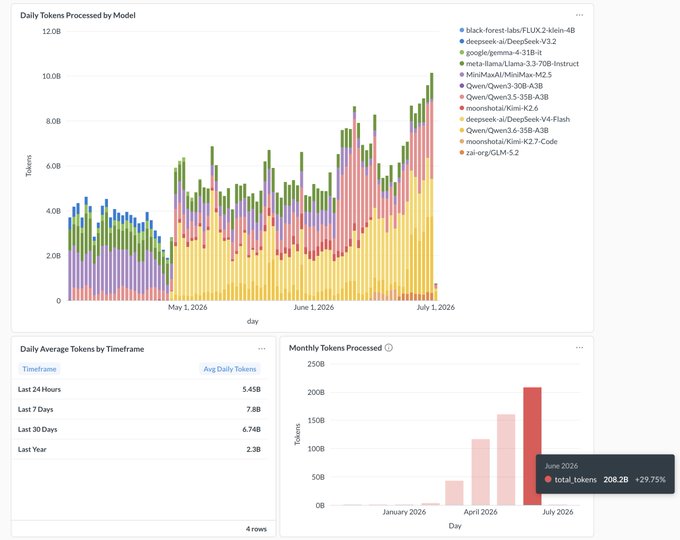Select the Last 7 Days row
Screen dimensions: 680x540
[x=139, y=409]
